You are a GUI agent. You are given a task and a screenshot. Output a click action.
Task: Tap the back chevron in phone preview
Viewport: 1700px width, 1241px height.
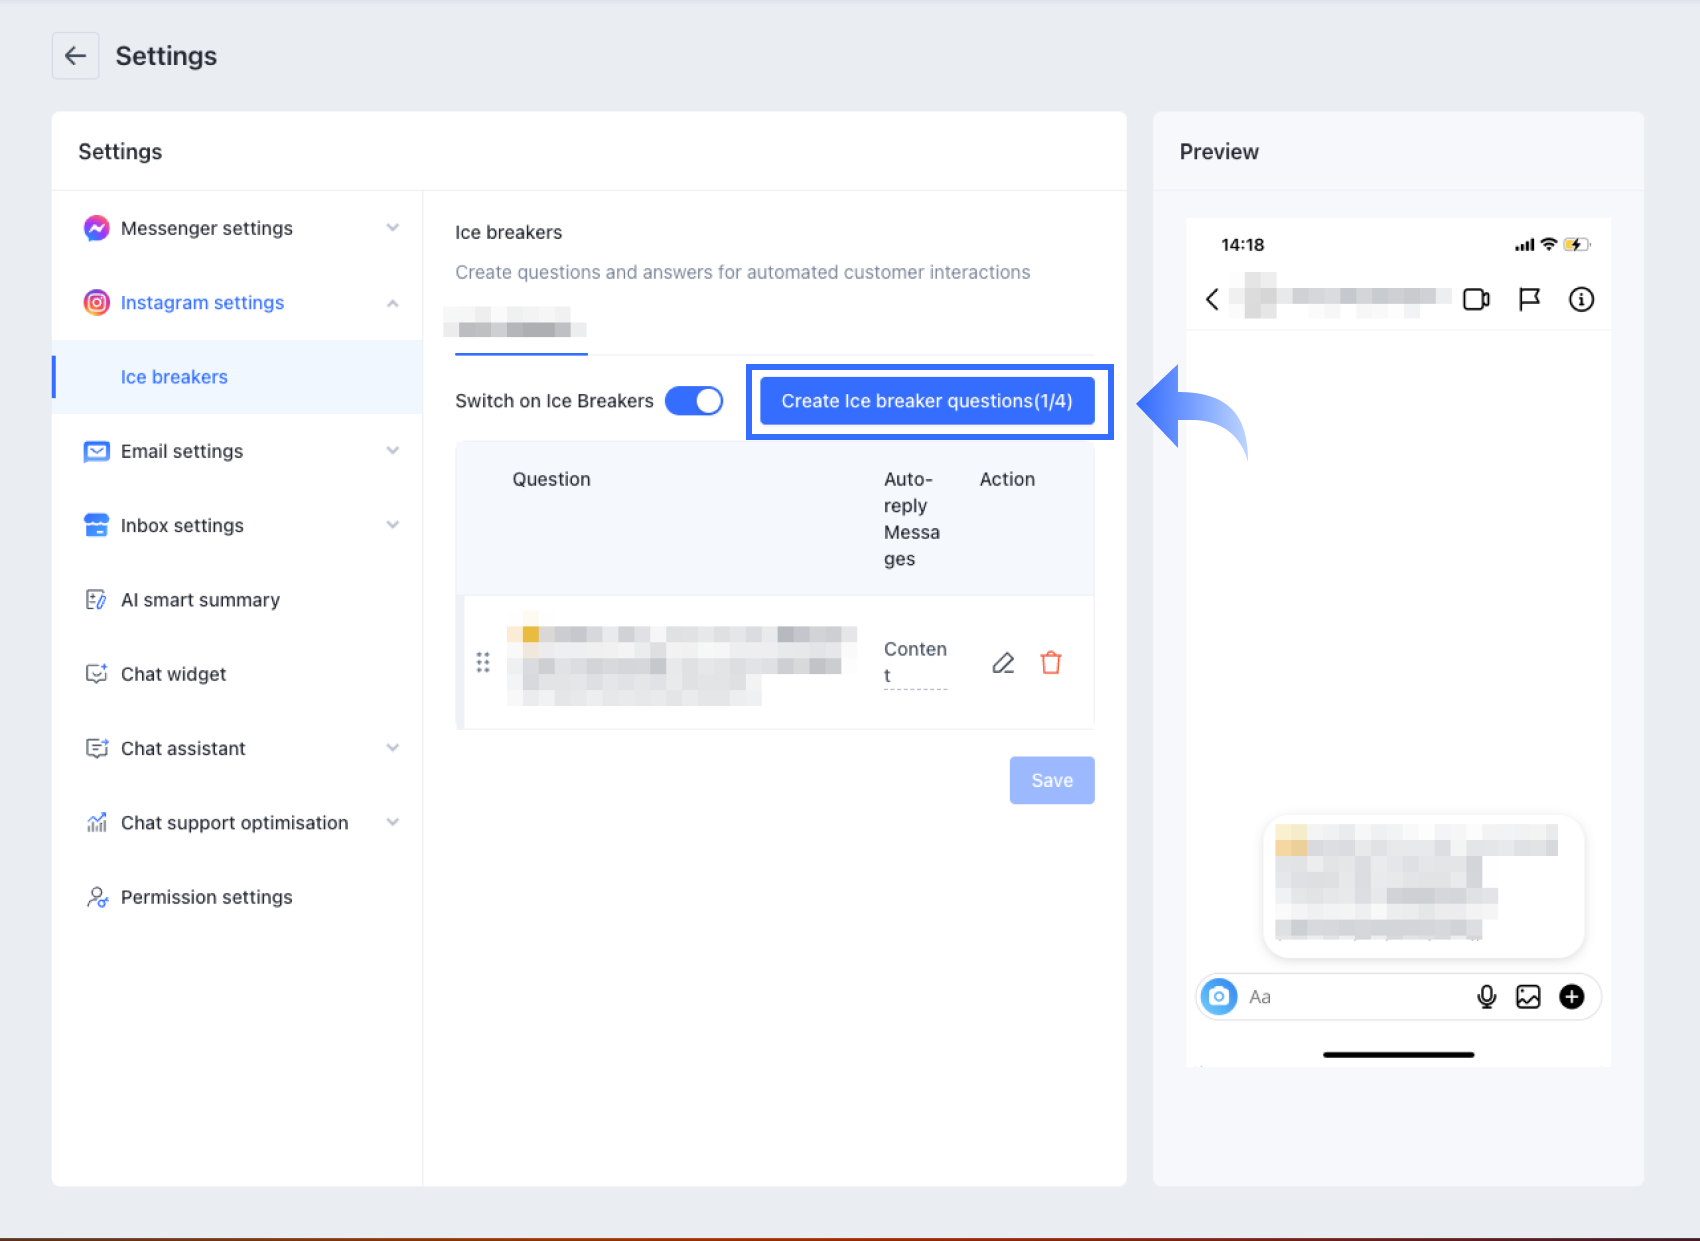point(1212,299)
